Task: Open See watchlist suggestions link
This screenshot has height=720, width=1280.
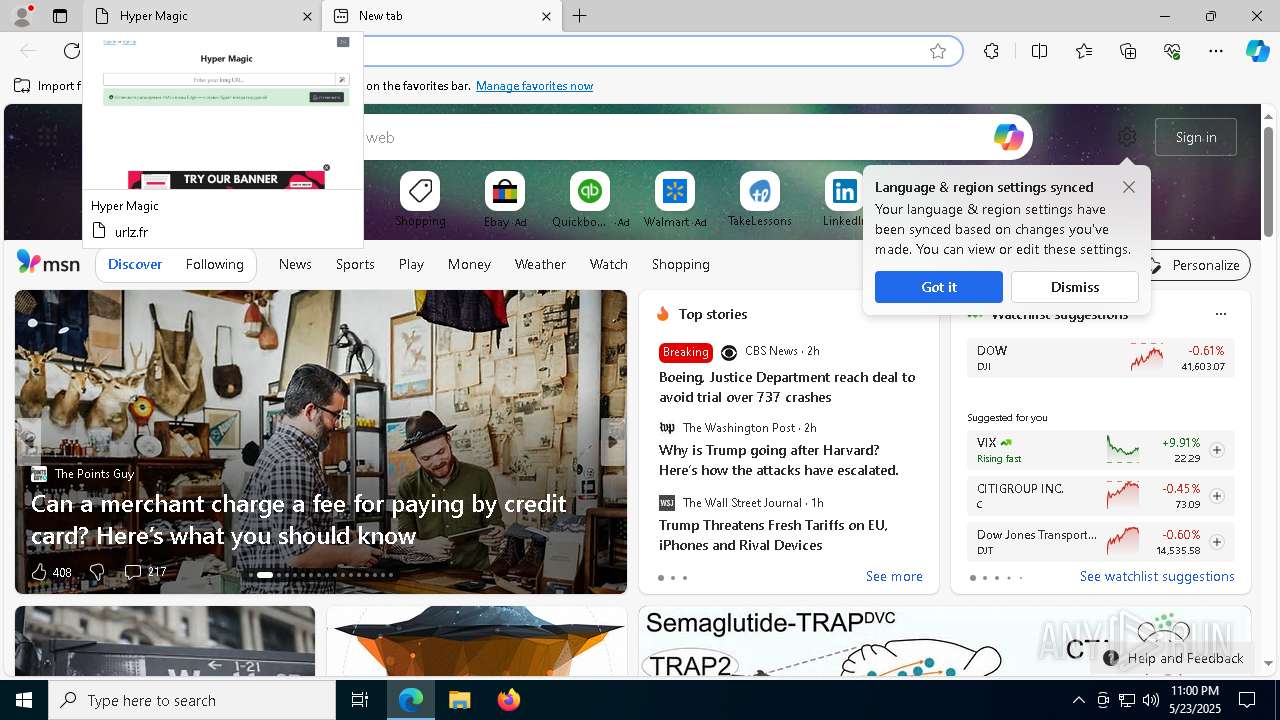Action: 1157,576
